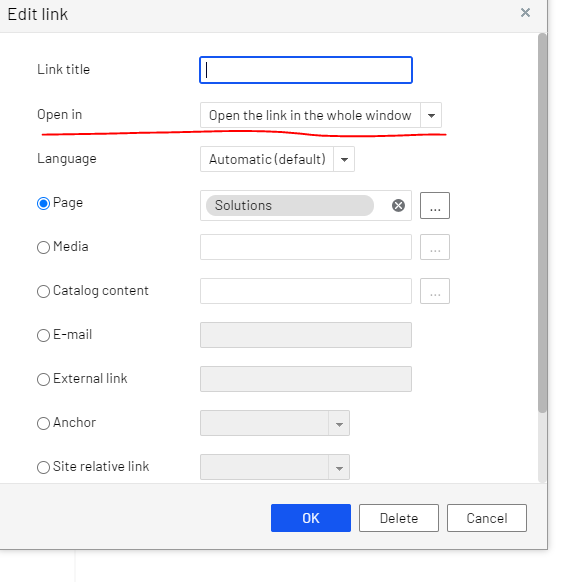Select the Page radio button
This screenshot has height=582, width=578.
point(43,203)
